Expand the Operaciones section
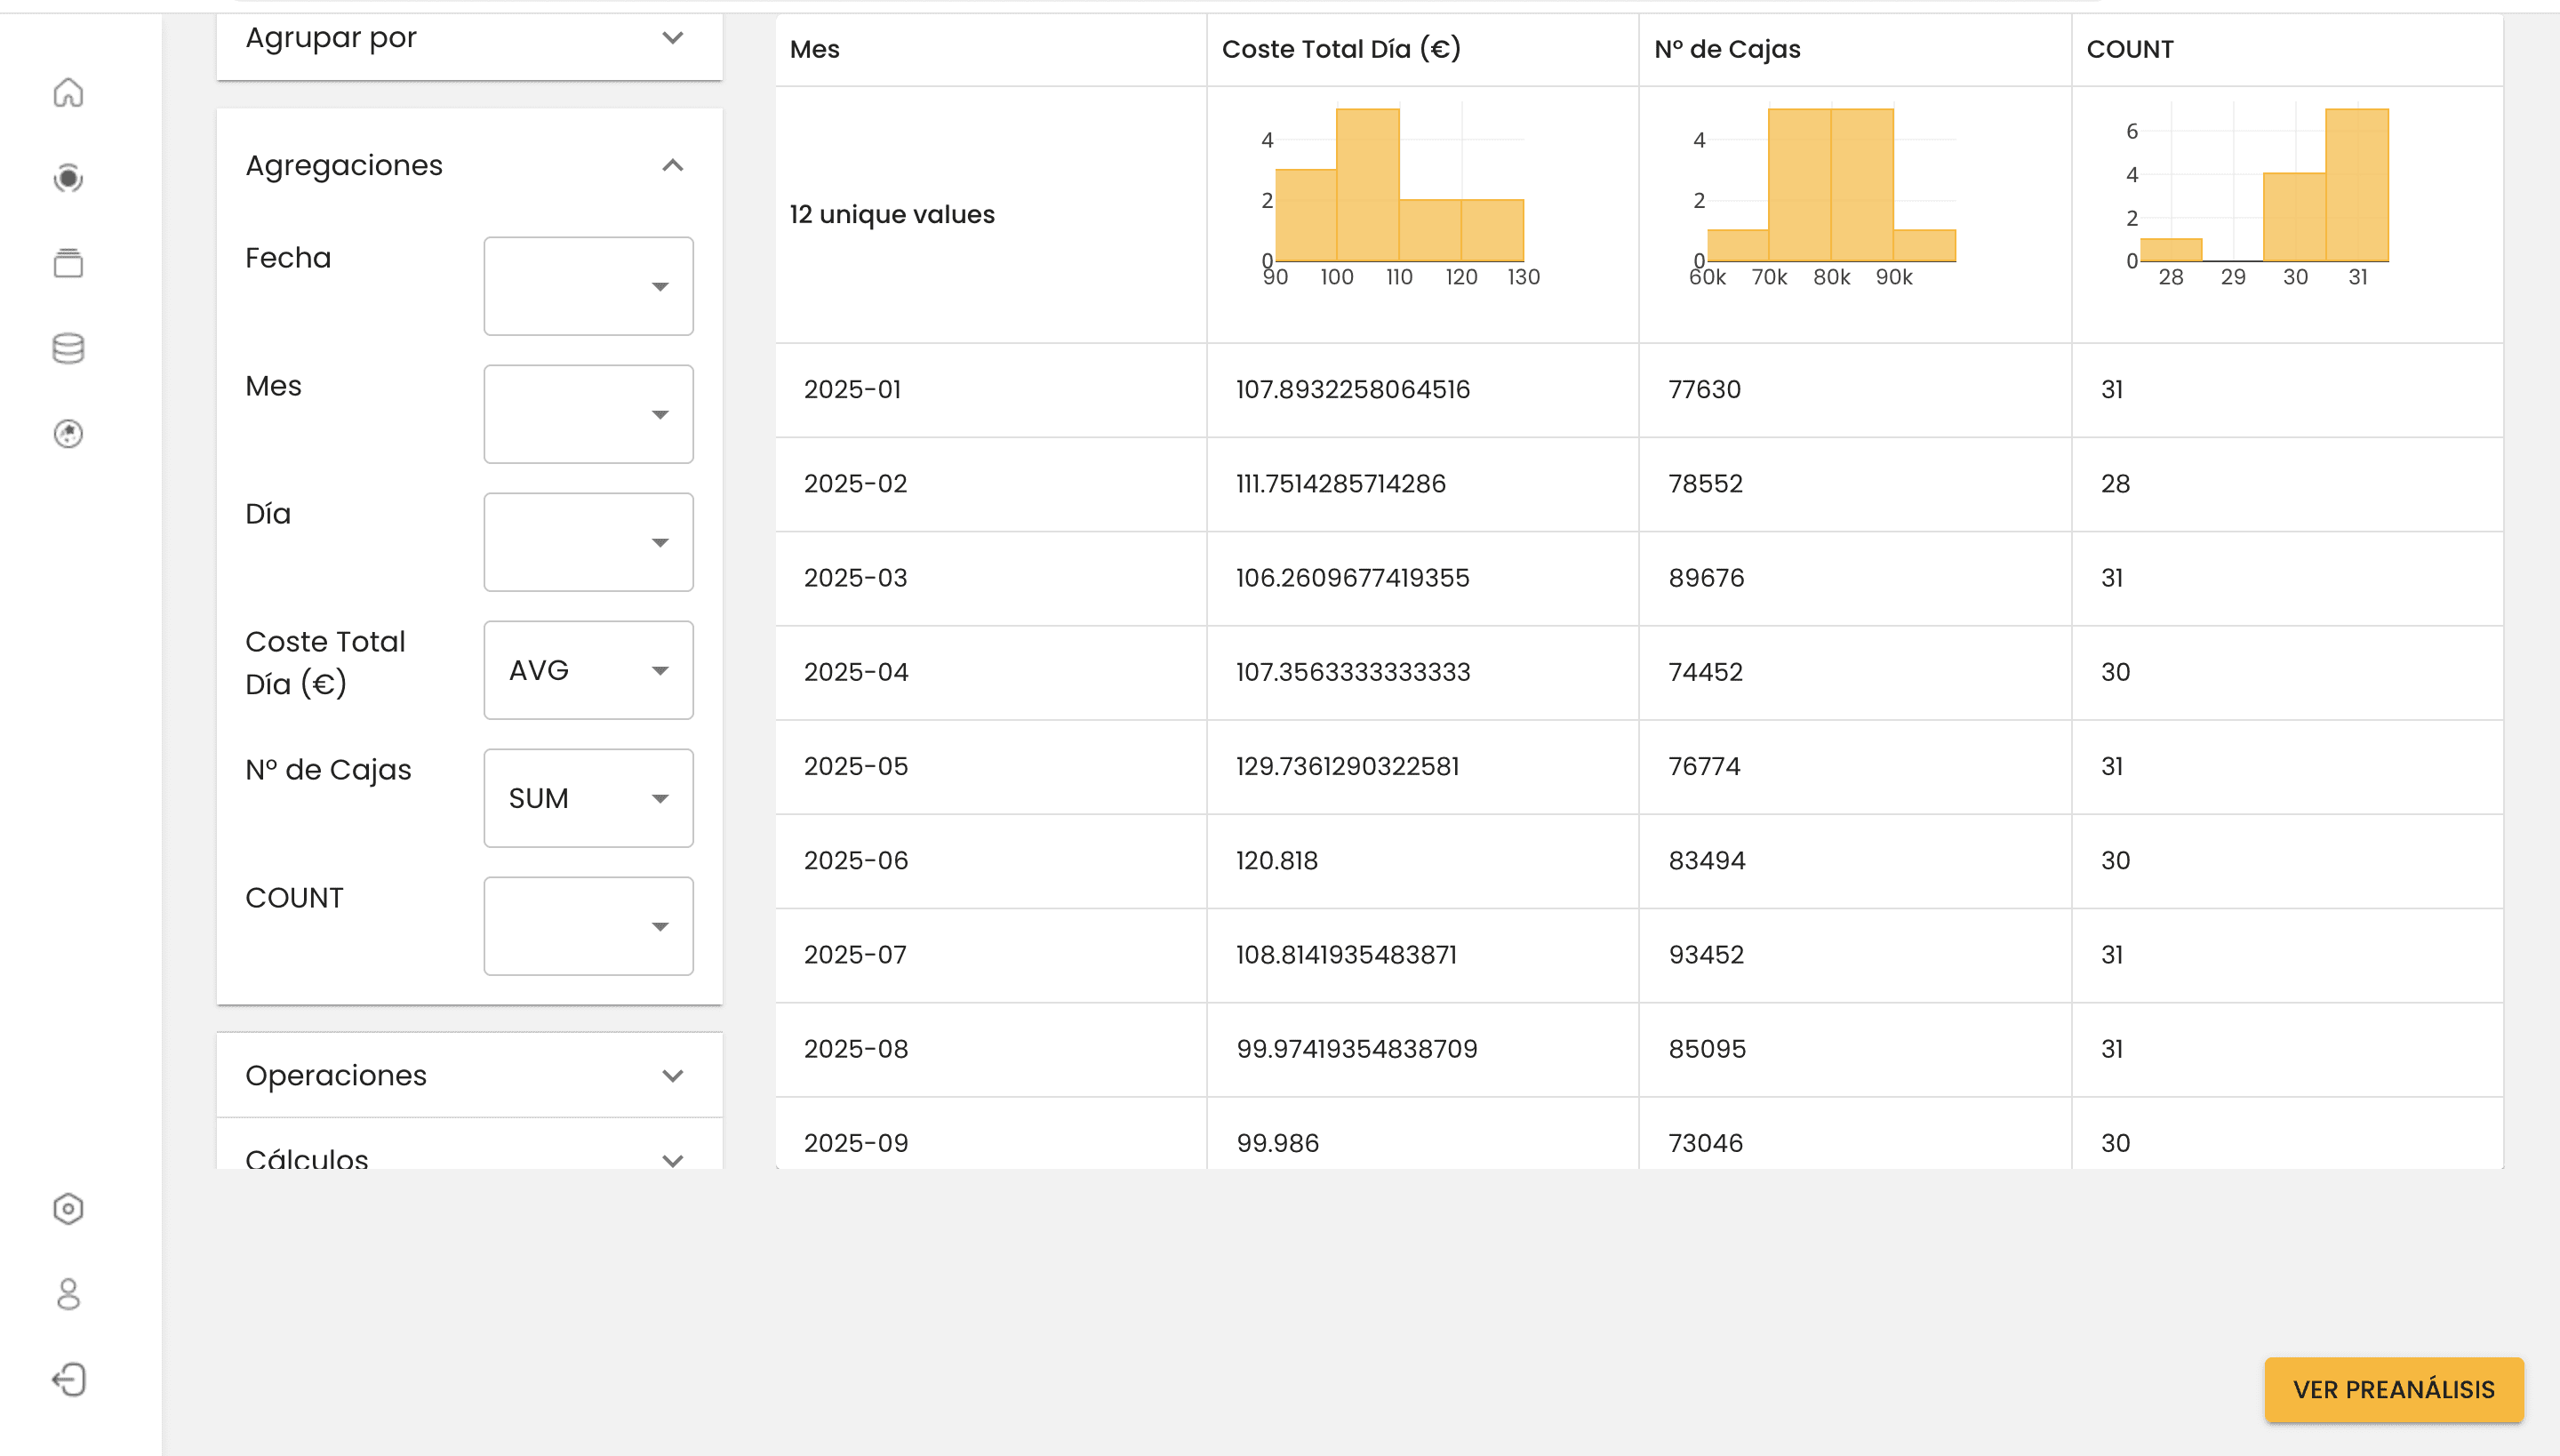Screen dimensions: 2560x1456 pos(469,1075)
